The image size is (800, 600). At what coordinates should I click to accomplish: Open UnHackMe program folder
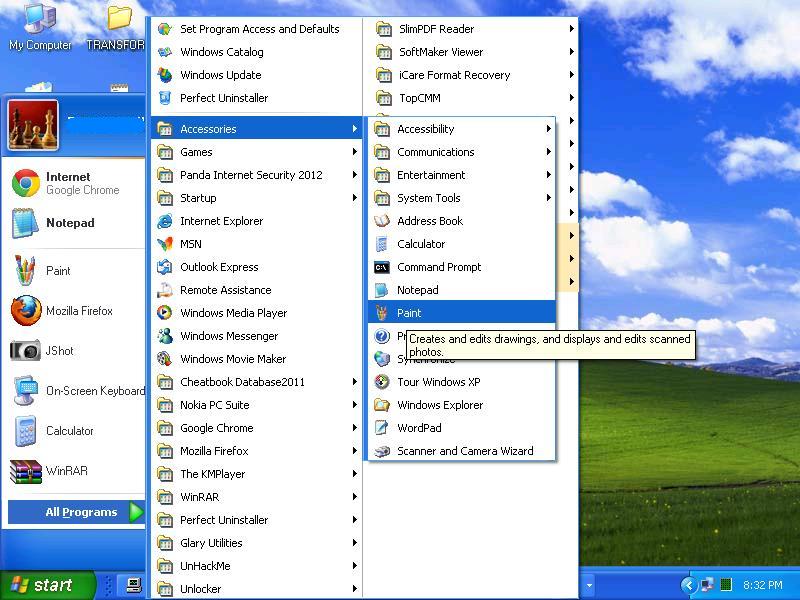pos(257,565)
